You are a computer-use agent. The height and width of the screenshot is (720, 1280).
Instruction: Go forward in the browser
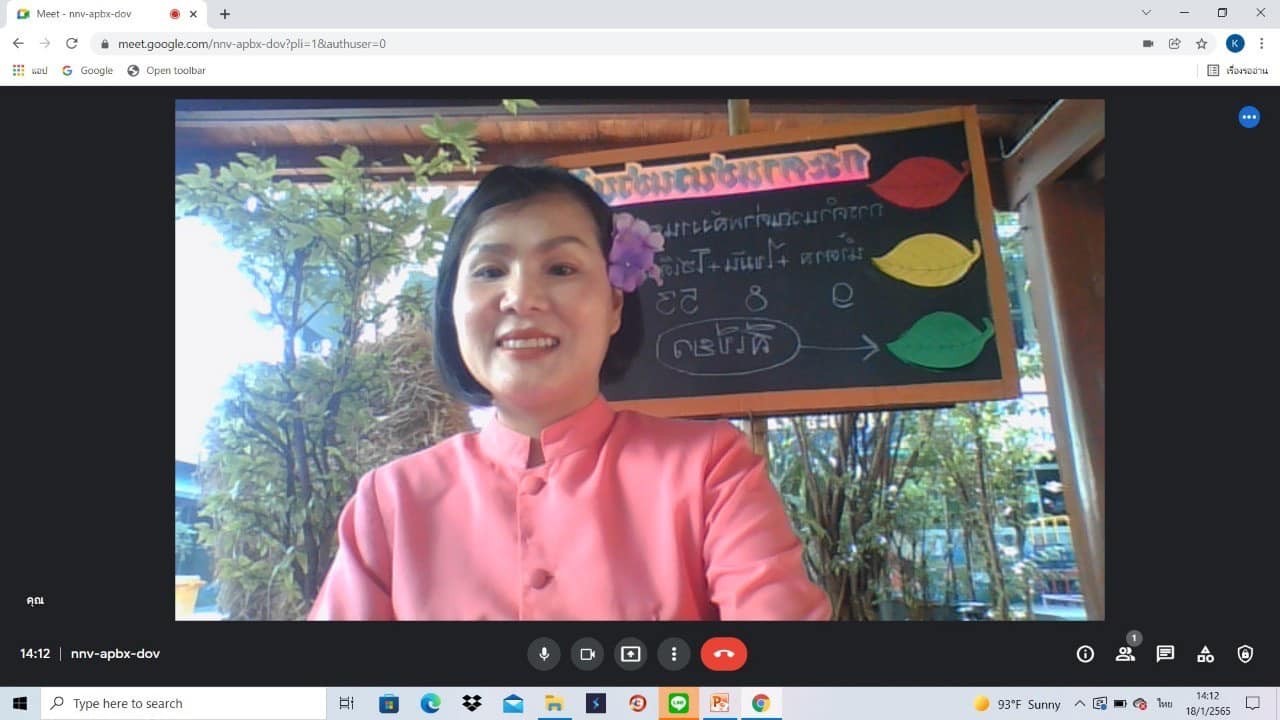(x=45, y=43)
